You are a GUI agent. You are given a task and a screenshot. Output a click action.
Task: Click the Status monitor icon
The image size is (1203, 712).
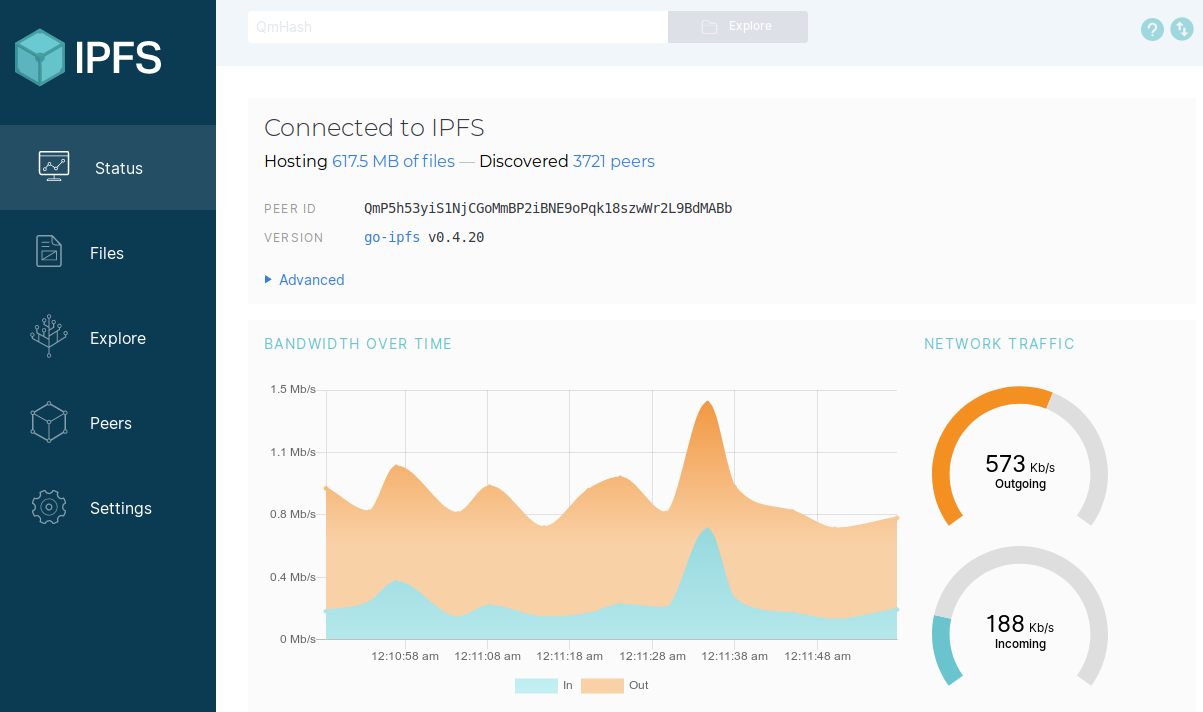pos(54,165)
